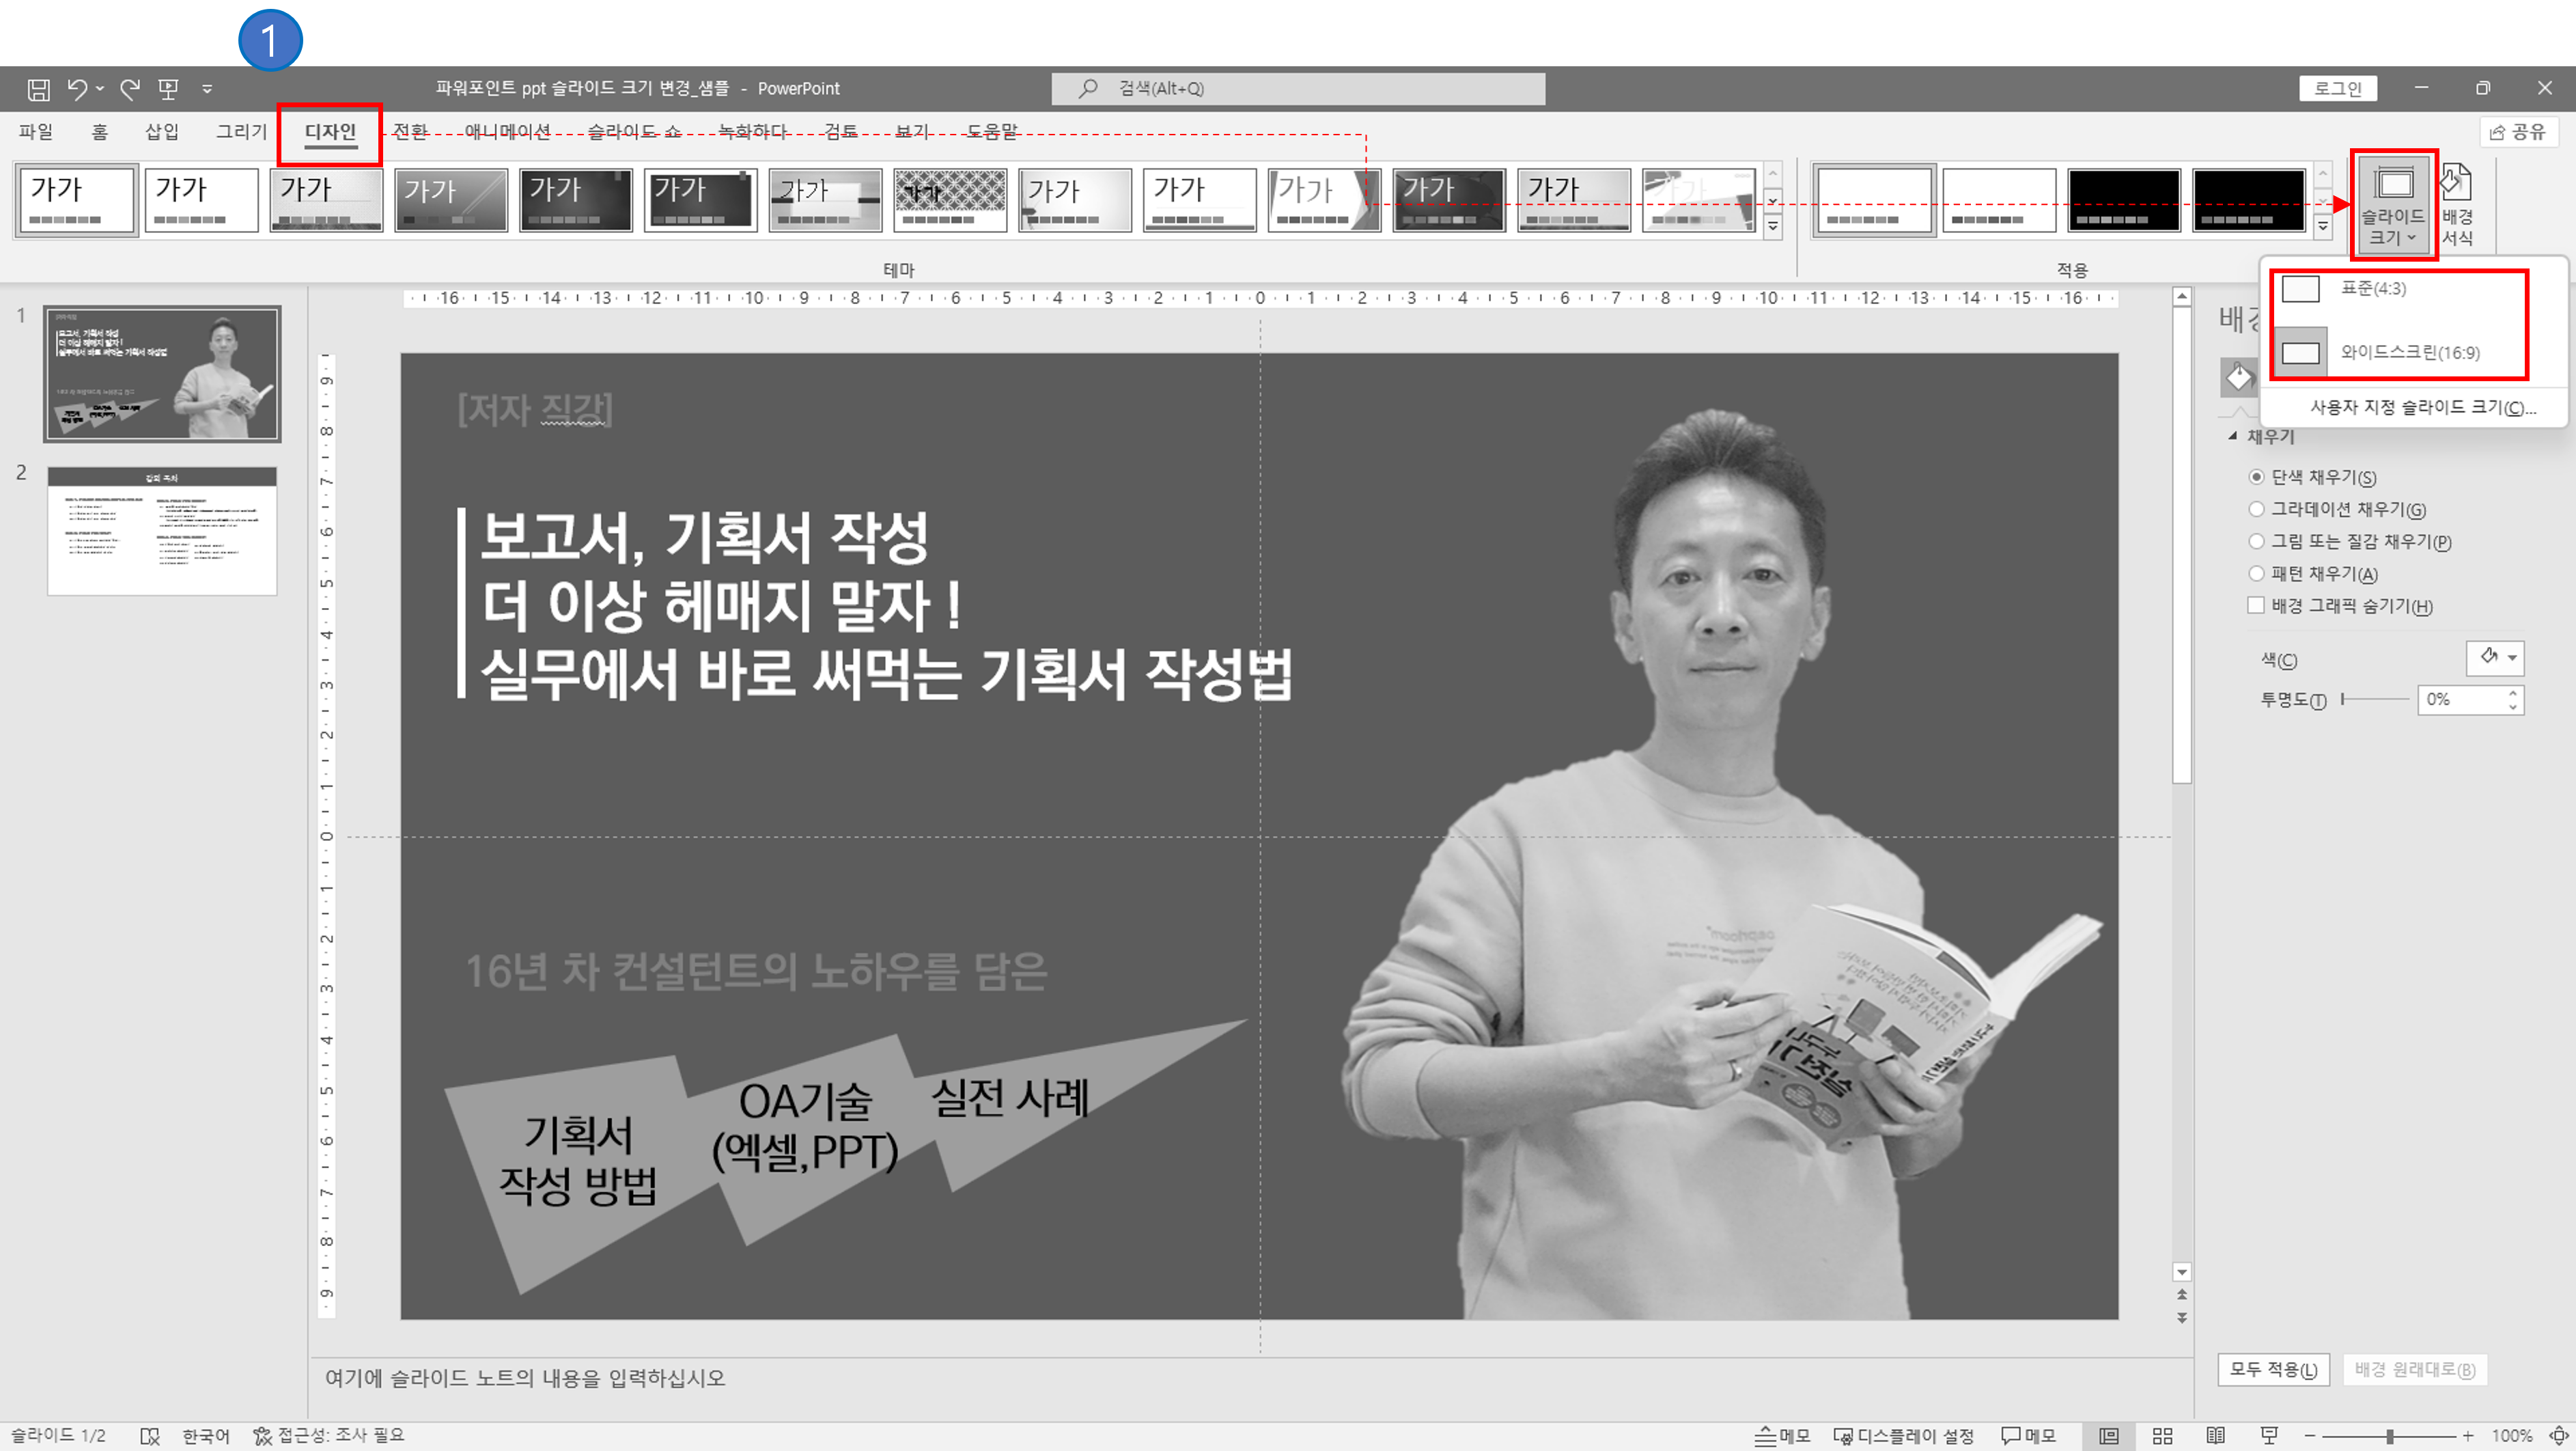This screenshot has width=2576, height=1451.
Task: Choose 표준(4:3) from slide size menu
Action: click(x=2373, y=289)
